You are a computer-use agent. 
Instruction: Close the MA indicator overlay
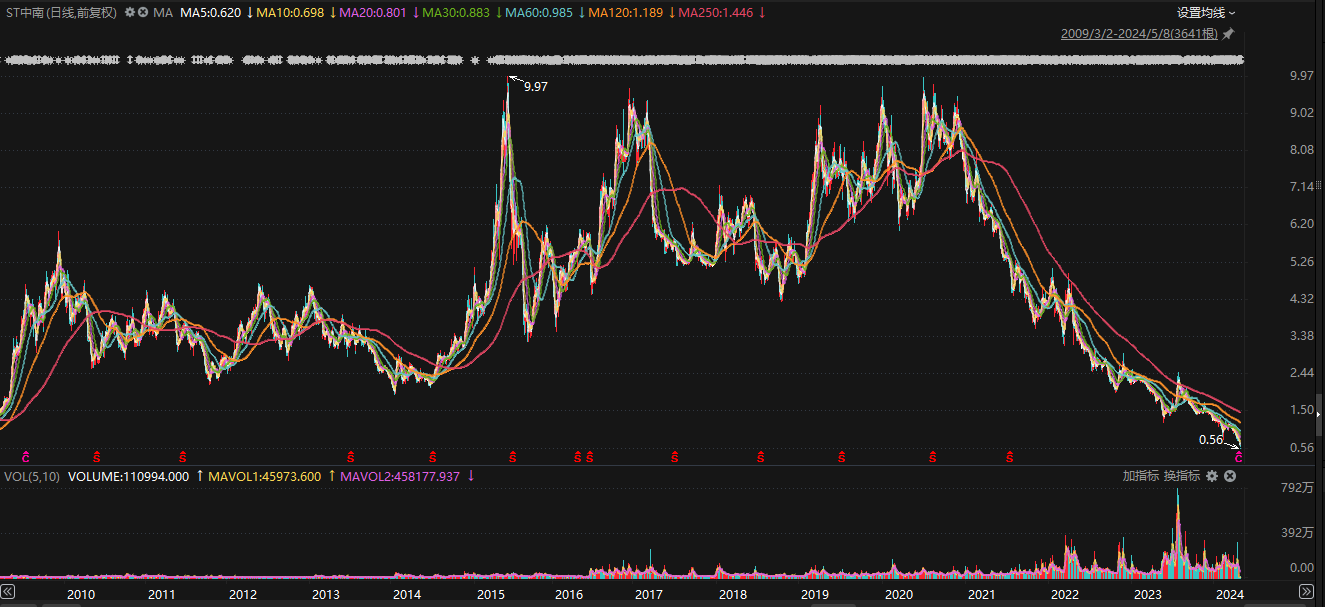click(x=143, y=13)
